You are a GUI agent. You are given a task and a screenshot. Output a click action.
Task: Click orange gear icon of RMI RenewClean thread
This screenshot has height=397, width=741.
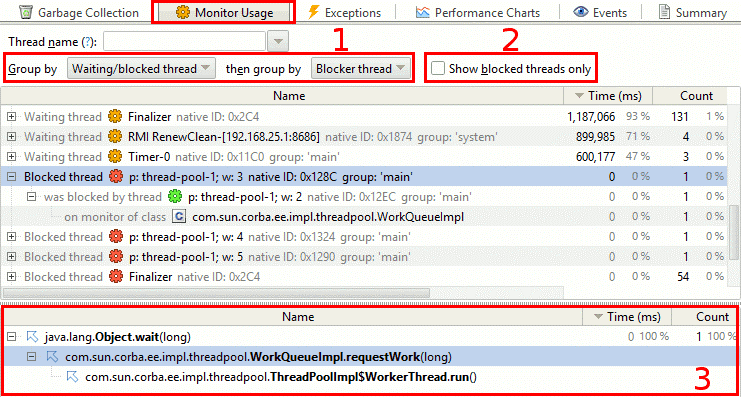tap(115, 137)
